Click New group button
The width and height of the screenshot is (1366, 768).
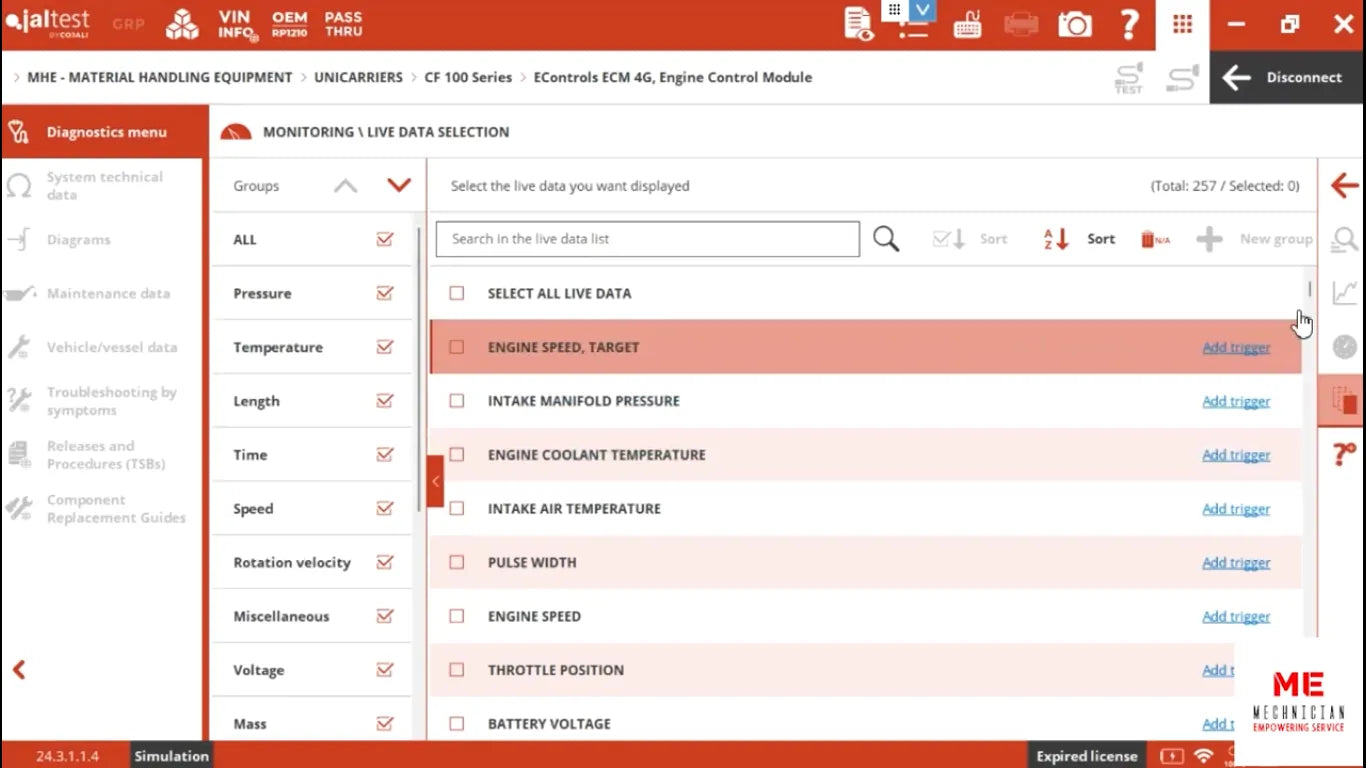pyautogui.click(x=1255, y=239)
